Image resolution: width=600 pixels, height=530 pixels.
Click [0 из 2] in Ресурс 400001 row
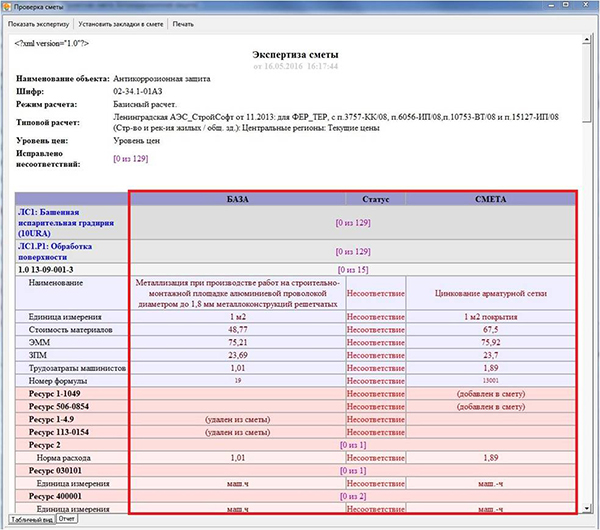[353, 496]
